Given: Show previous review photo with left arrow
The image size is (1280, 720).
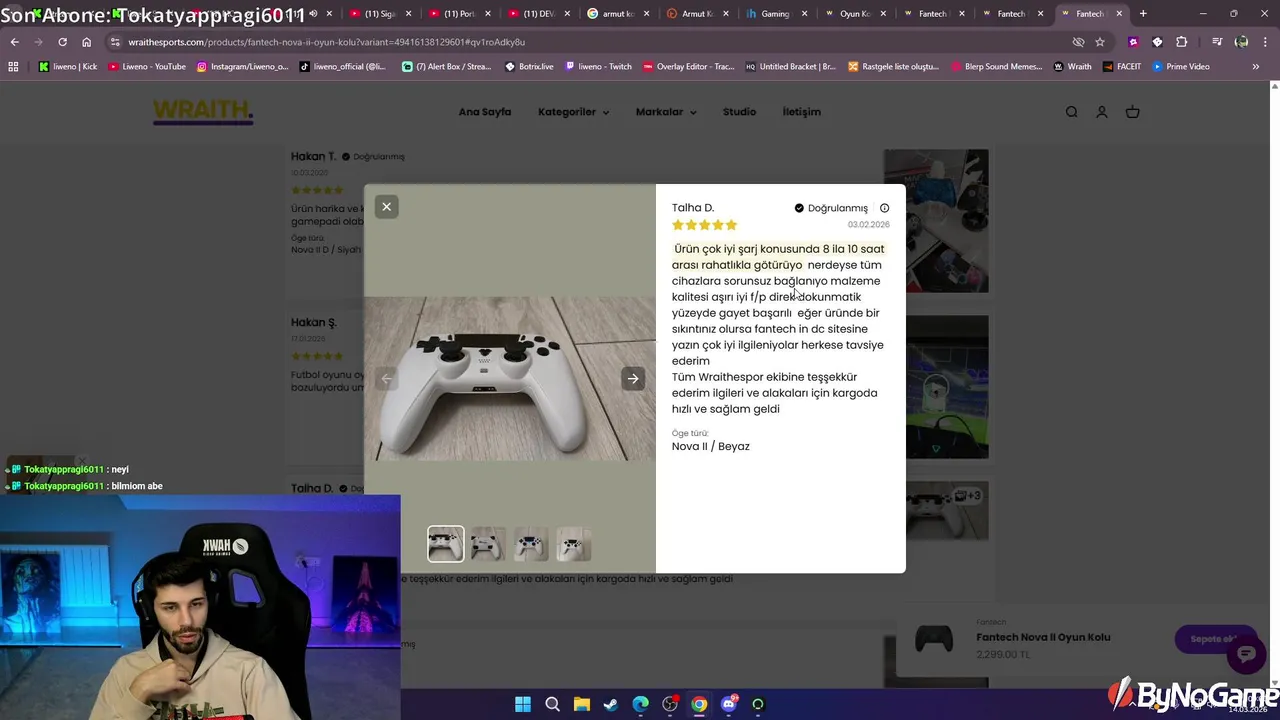Looking at the screenshot, I should coord(386,378).
